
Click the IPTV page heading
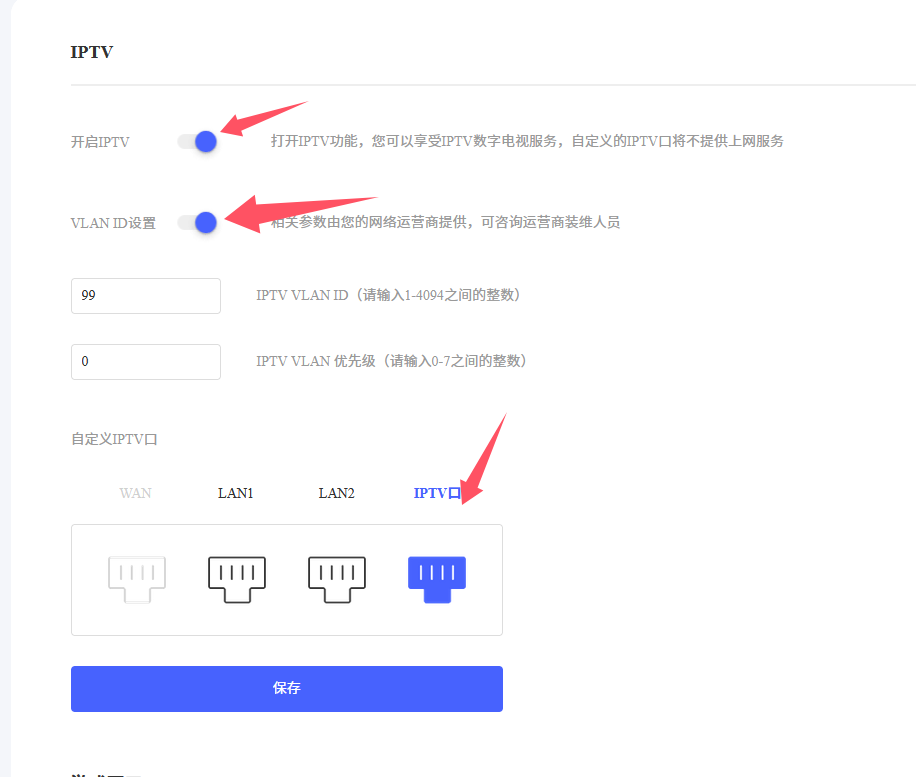[92, 52]
